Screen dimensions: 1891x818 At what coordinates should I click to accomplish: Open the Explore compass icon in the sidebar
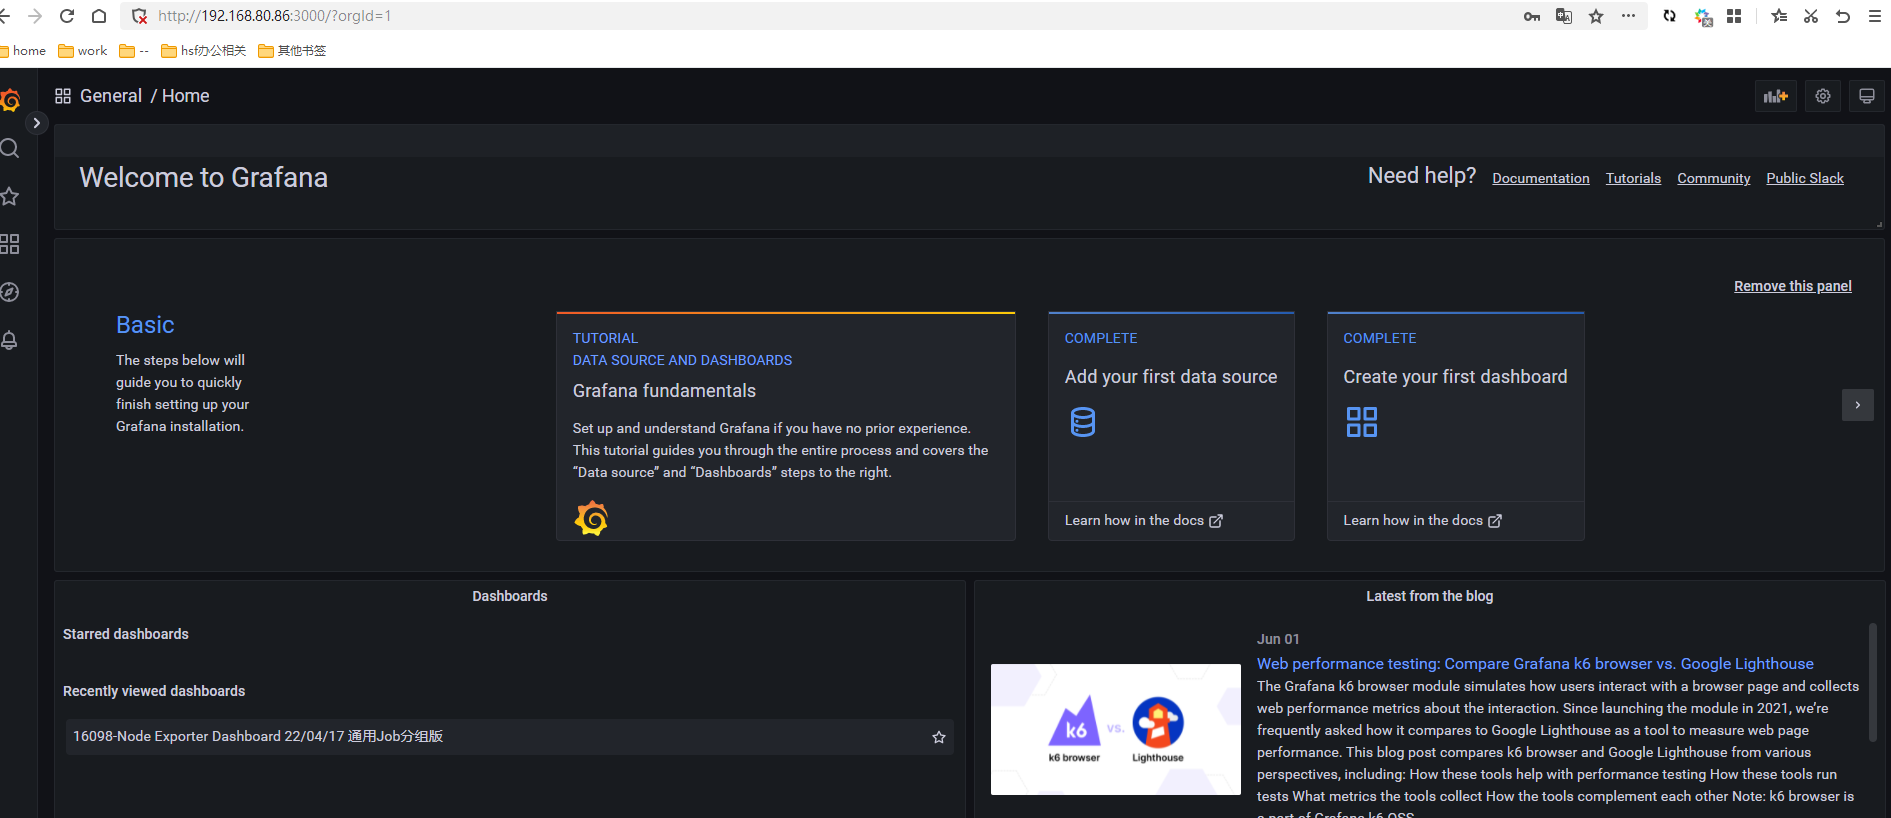coord(10,292)
